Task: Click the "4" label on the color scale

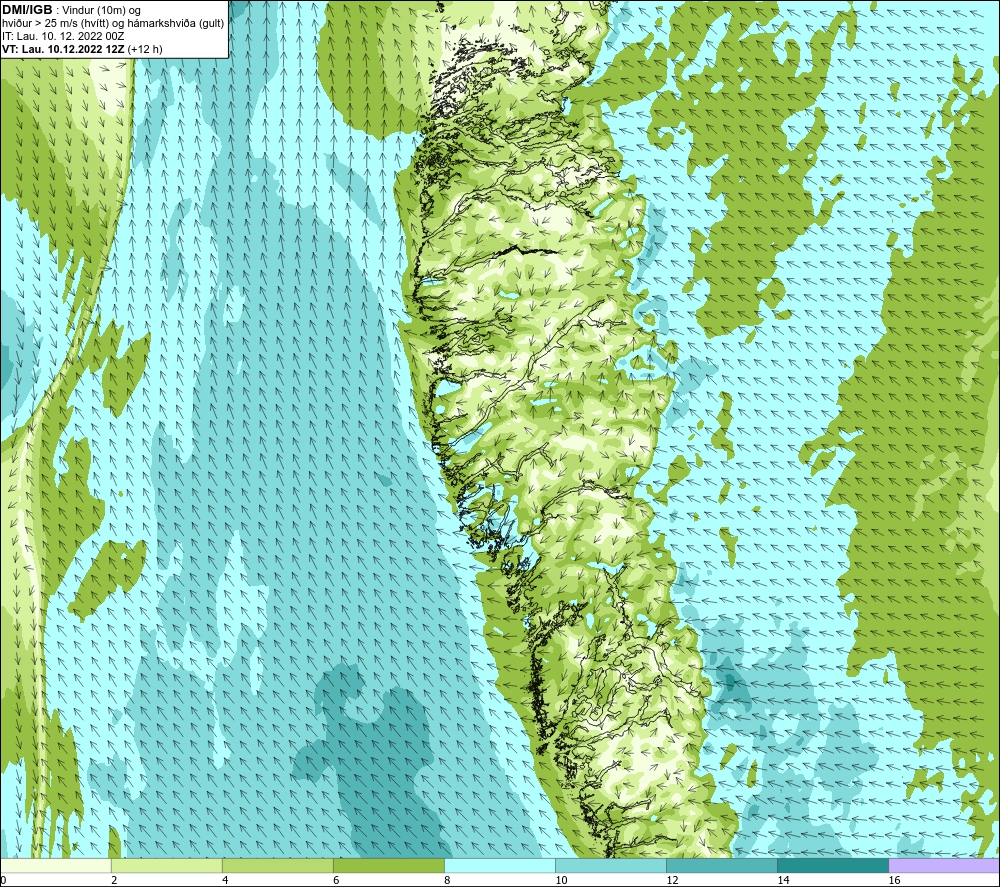Action: pyautogui.click(x=225, y=881)
